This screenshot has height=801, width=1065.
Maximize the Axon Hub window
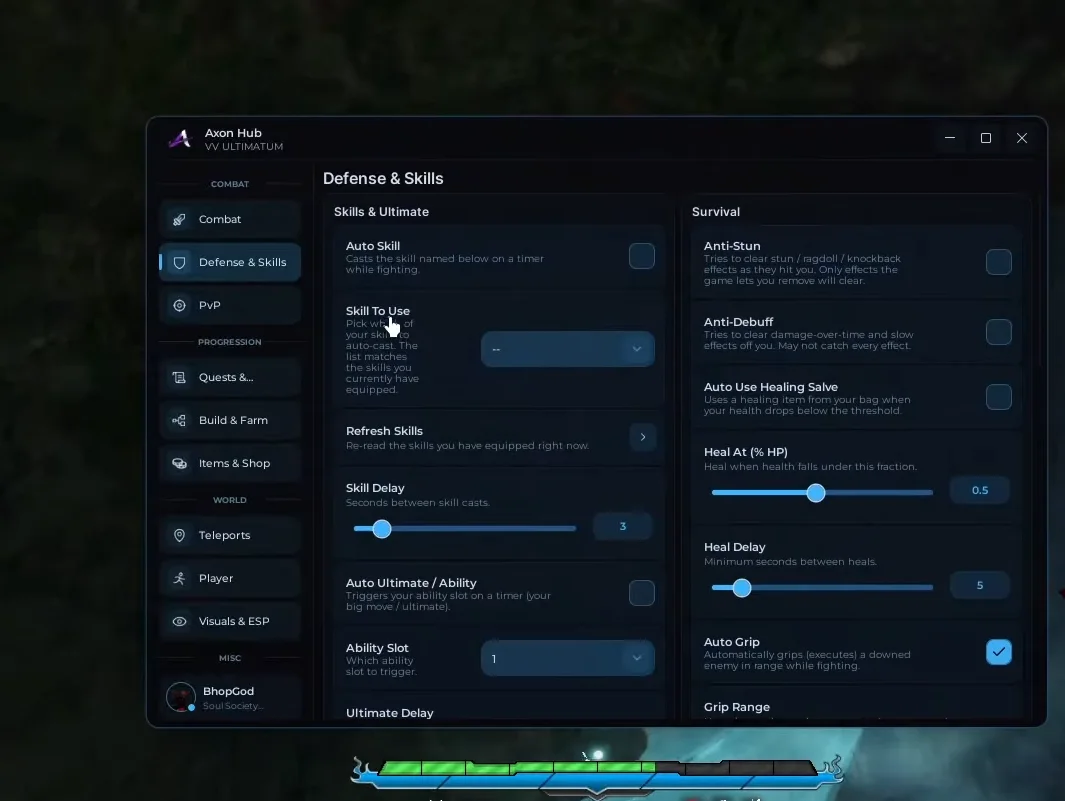click(x=986, y=138)
